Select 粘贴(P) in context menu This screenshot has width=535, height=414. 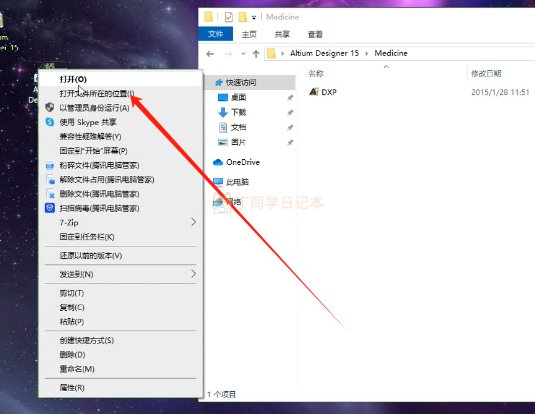120,322
